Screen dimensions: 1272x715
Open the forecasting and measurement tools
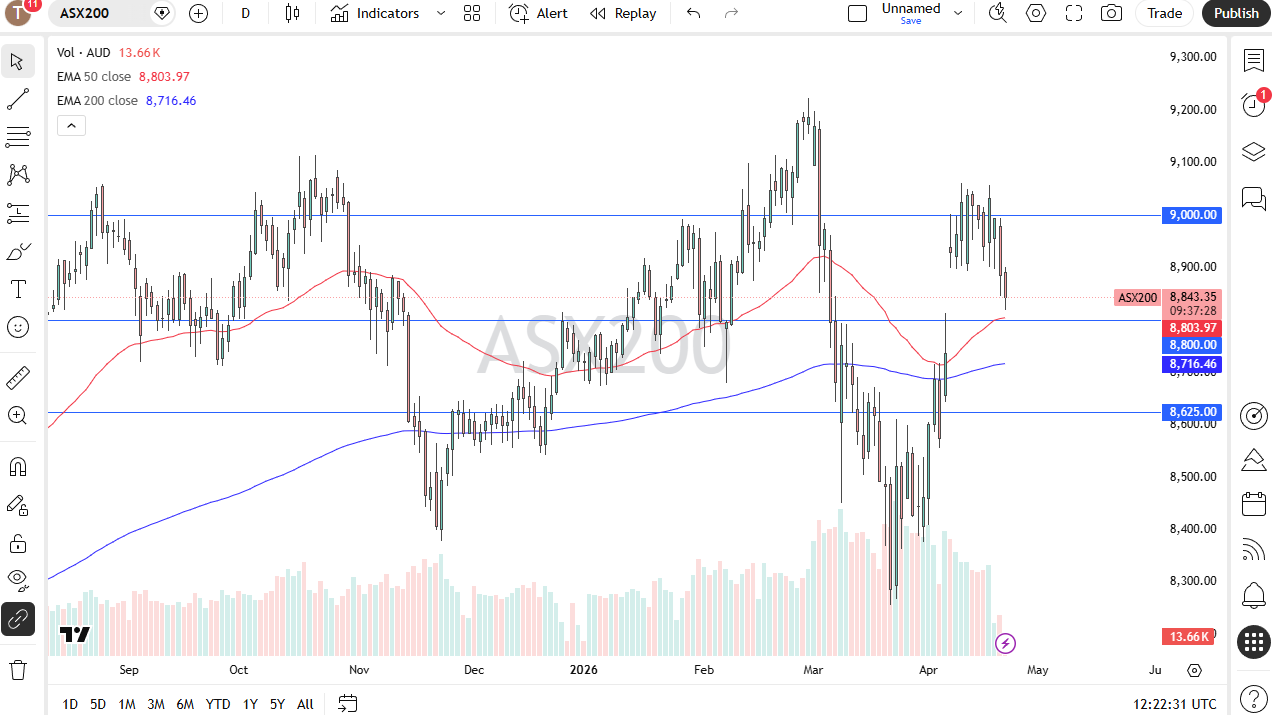(x=17, y=213)
